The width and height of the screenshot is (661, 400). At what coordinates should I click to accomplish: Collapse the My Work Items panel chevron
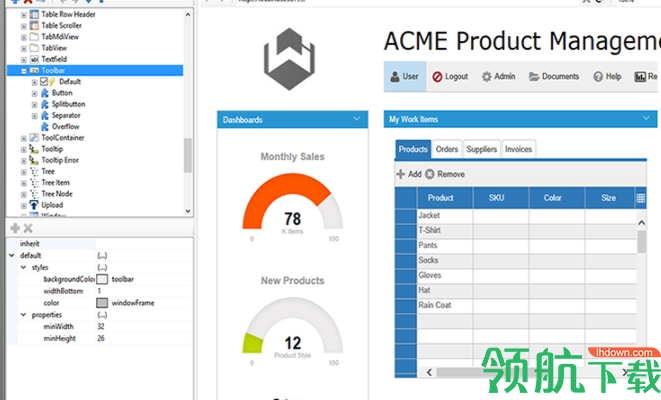click(x=646, y=118)
